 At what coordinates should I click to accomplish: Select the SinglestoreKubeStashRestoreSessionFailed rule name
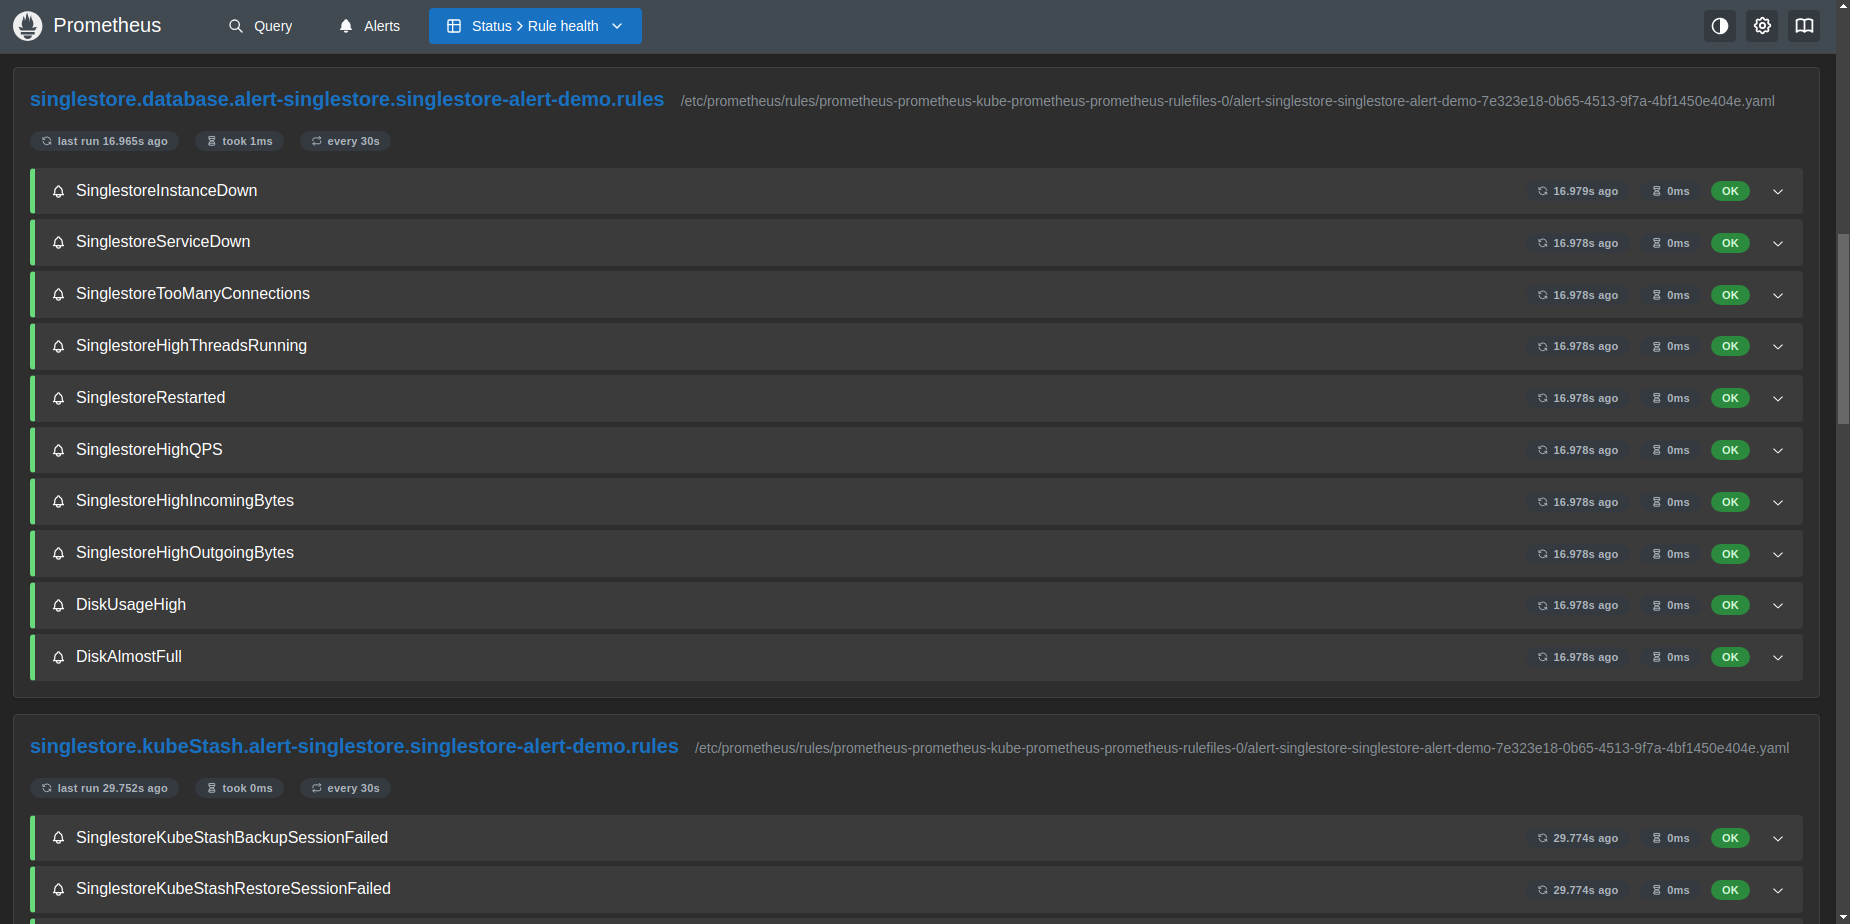pyautogui.click(x=233, y=889)
